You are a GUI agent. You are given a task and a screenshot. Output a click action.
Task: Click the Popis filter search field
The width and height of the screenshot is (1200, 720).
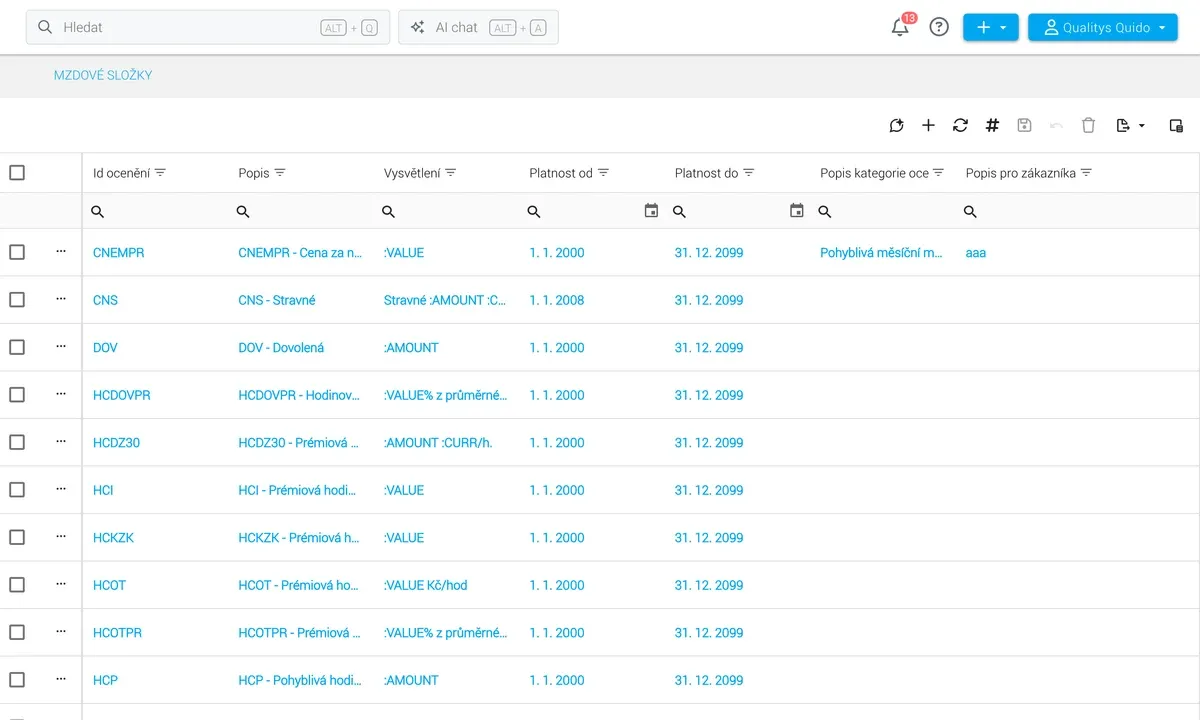[x=300, y=211]
